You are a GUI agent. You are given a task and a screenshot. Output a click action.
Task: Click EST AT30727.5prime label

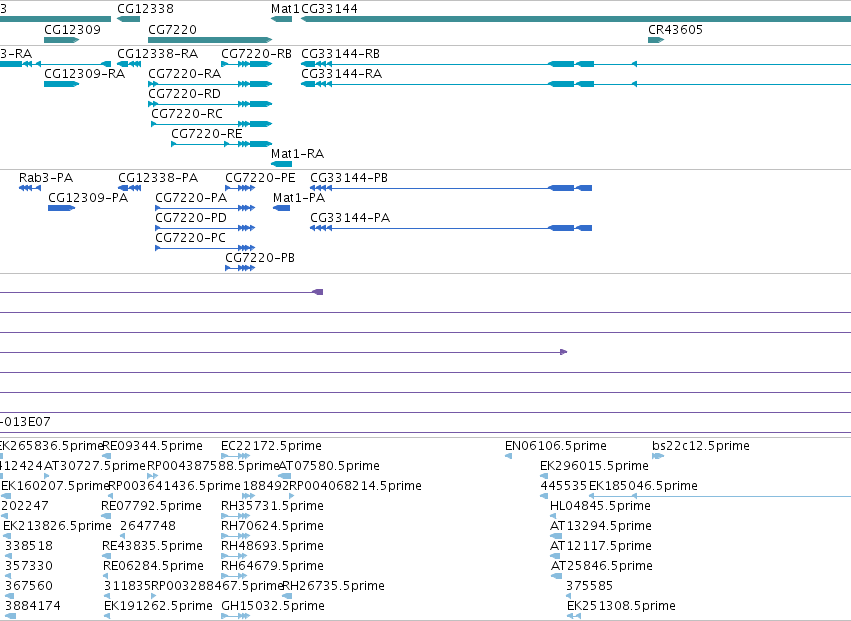tap(95, 466)
